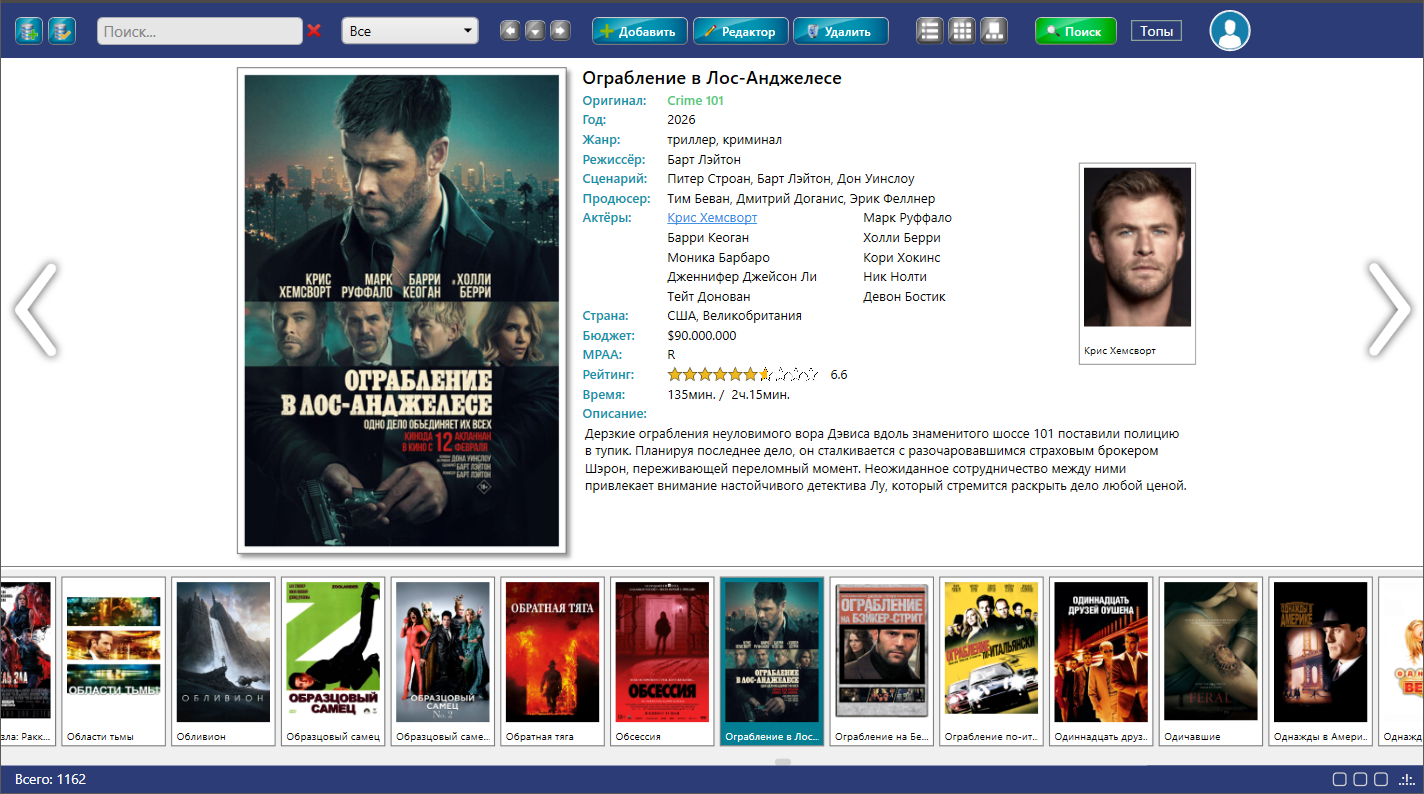Click the right arrow navigation button
The image size is (1424, 794).
[560, 31]
